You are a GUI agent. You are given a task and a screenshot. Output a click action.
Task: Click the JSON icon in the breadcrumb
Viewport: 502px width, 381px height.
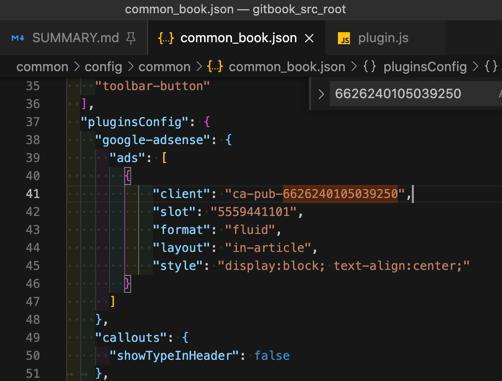click(215, 67)
